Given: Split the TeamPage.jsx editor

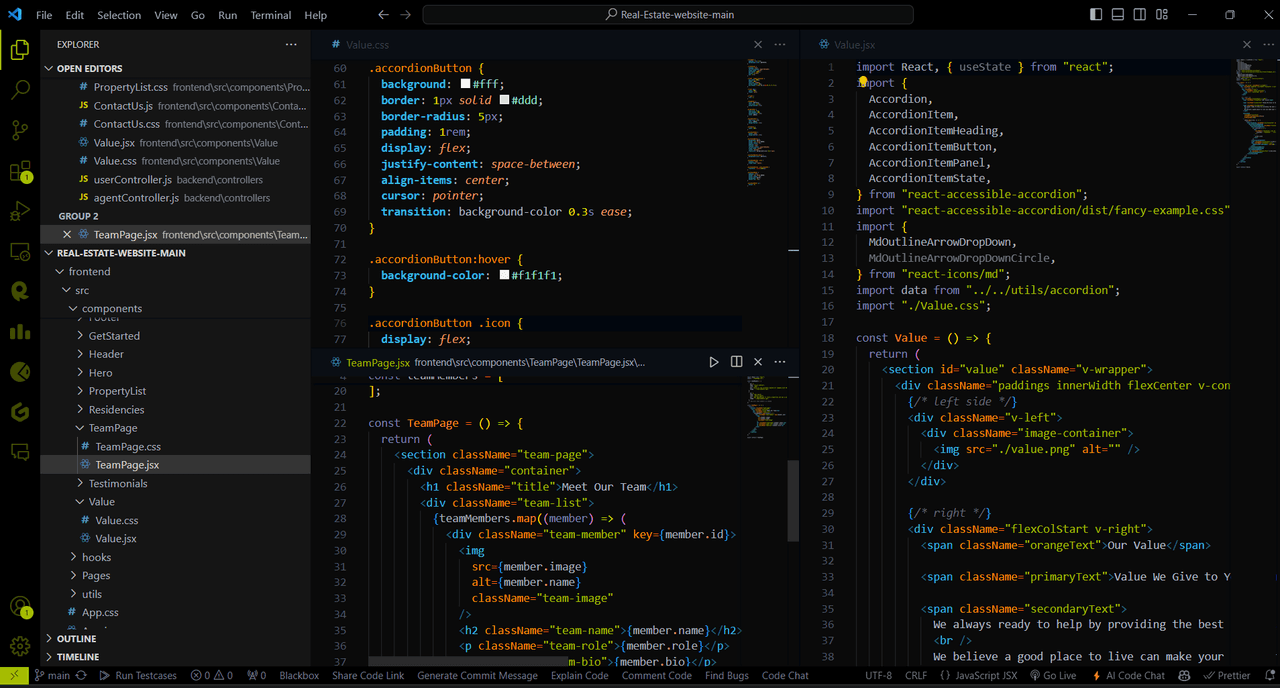Looking at the screenshot, I should click(x=736, y=362).
